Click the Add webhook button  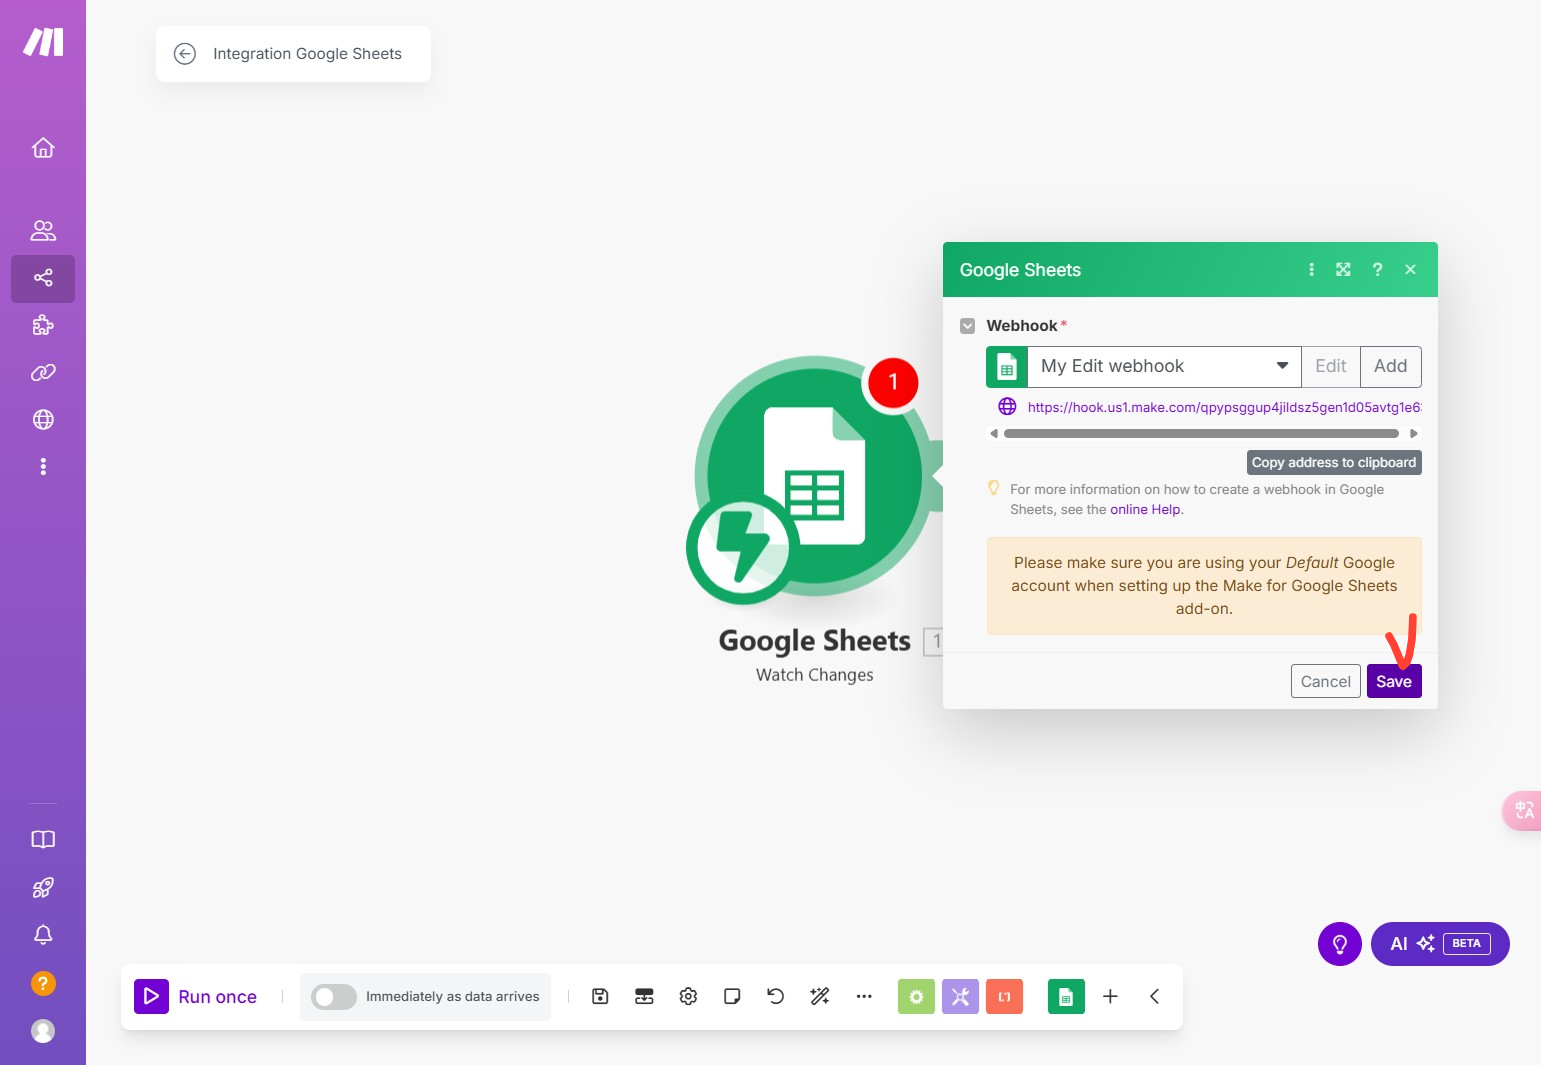[x=1390, y=367]
